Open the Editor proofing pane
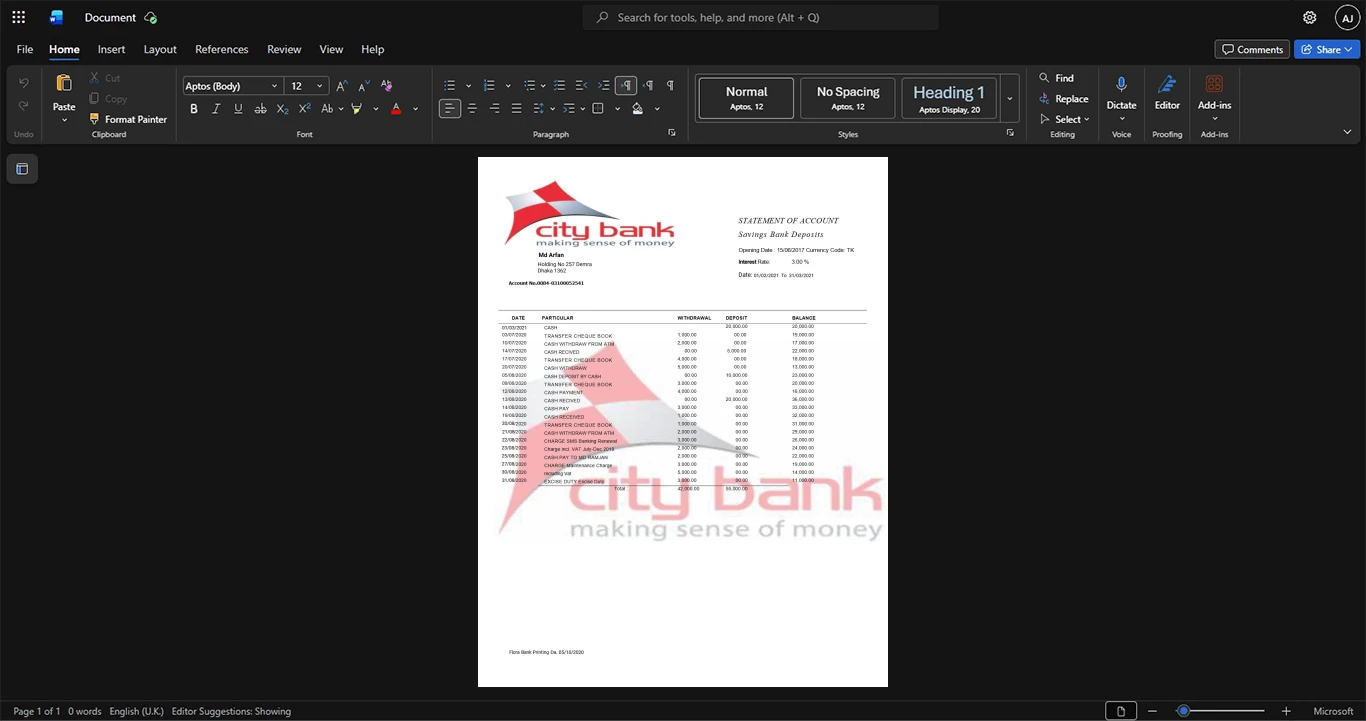The width and height of the screenshot is (1366, 721). 1167,93
